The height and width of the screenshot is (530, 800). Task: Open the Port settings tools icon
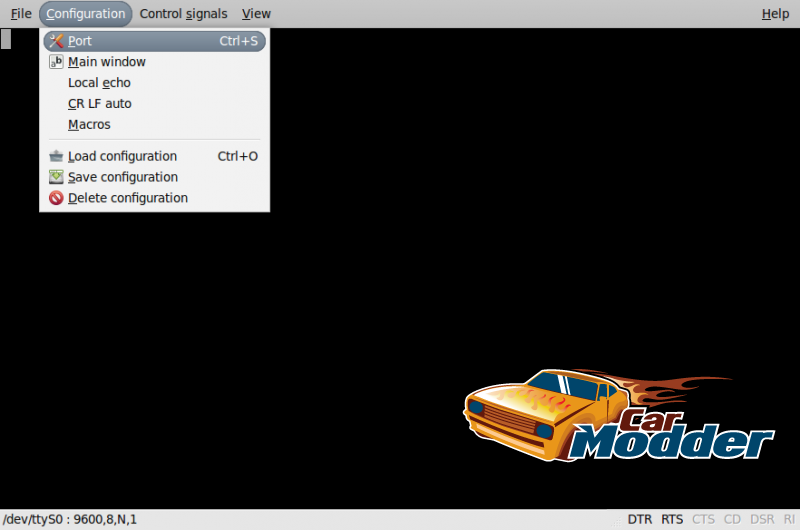[x=56, y=41]
